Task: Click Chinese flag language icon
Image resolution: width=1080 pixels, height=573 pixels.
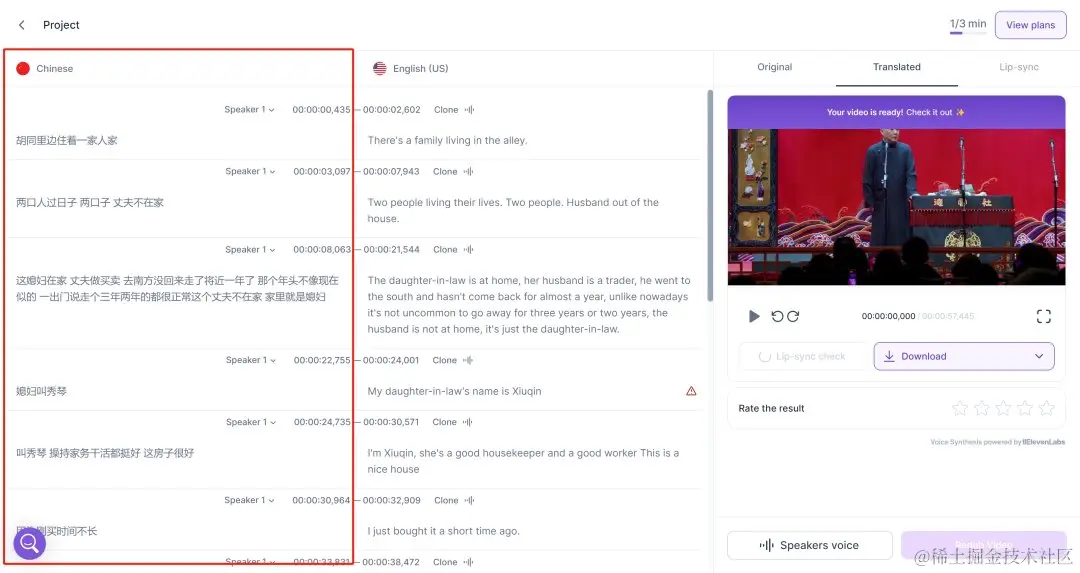Action: [23, 68]
